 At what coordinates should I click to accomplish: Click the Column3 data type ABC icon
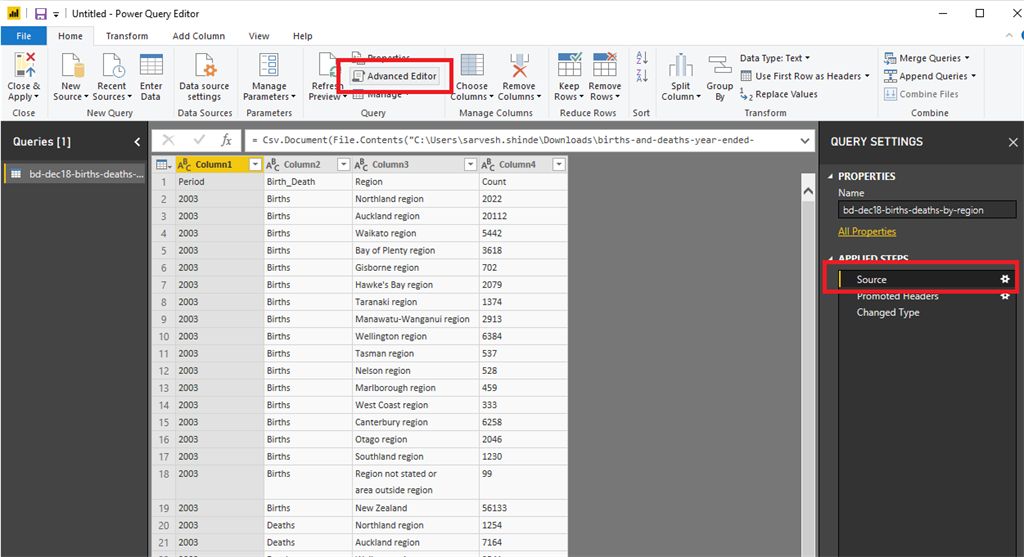[361, 165]
